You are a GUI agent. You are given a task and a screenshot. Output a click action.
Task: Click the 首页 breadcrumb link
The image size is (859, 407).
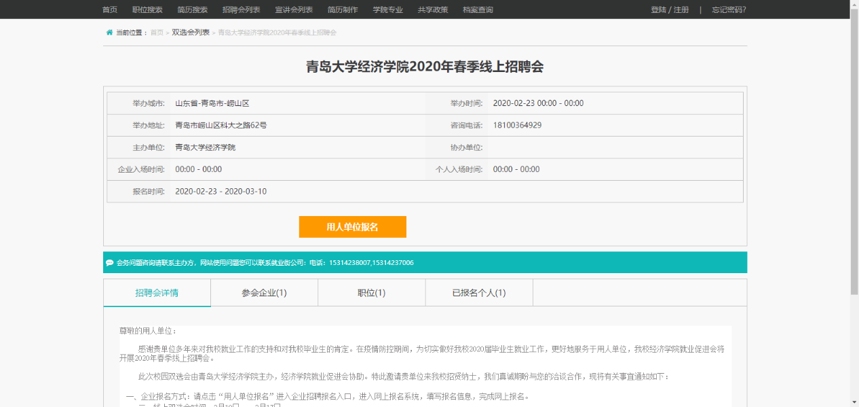pos(157,33)
